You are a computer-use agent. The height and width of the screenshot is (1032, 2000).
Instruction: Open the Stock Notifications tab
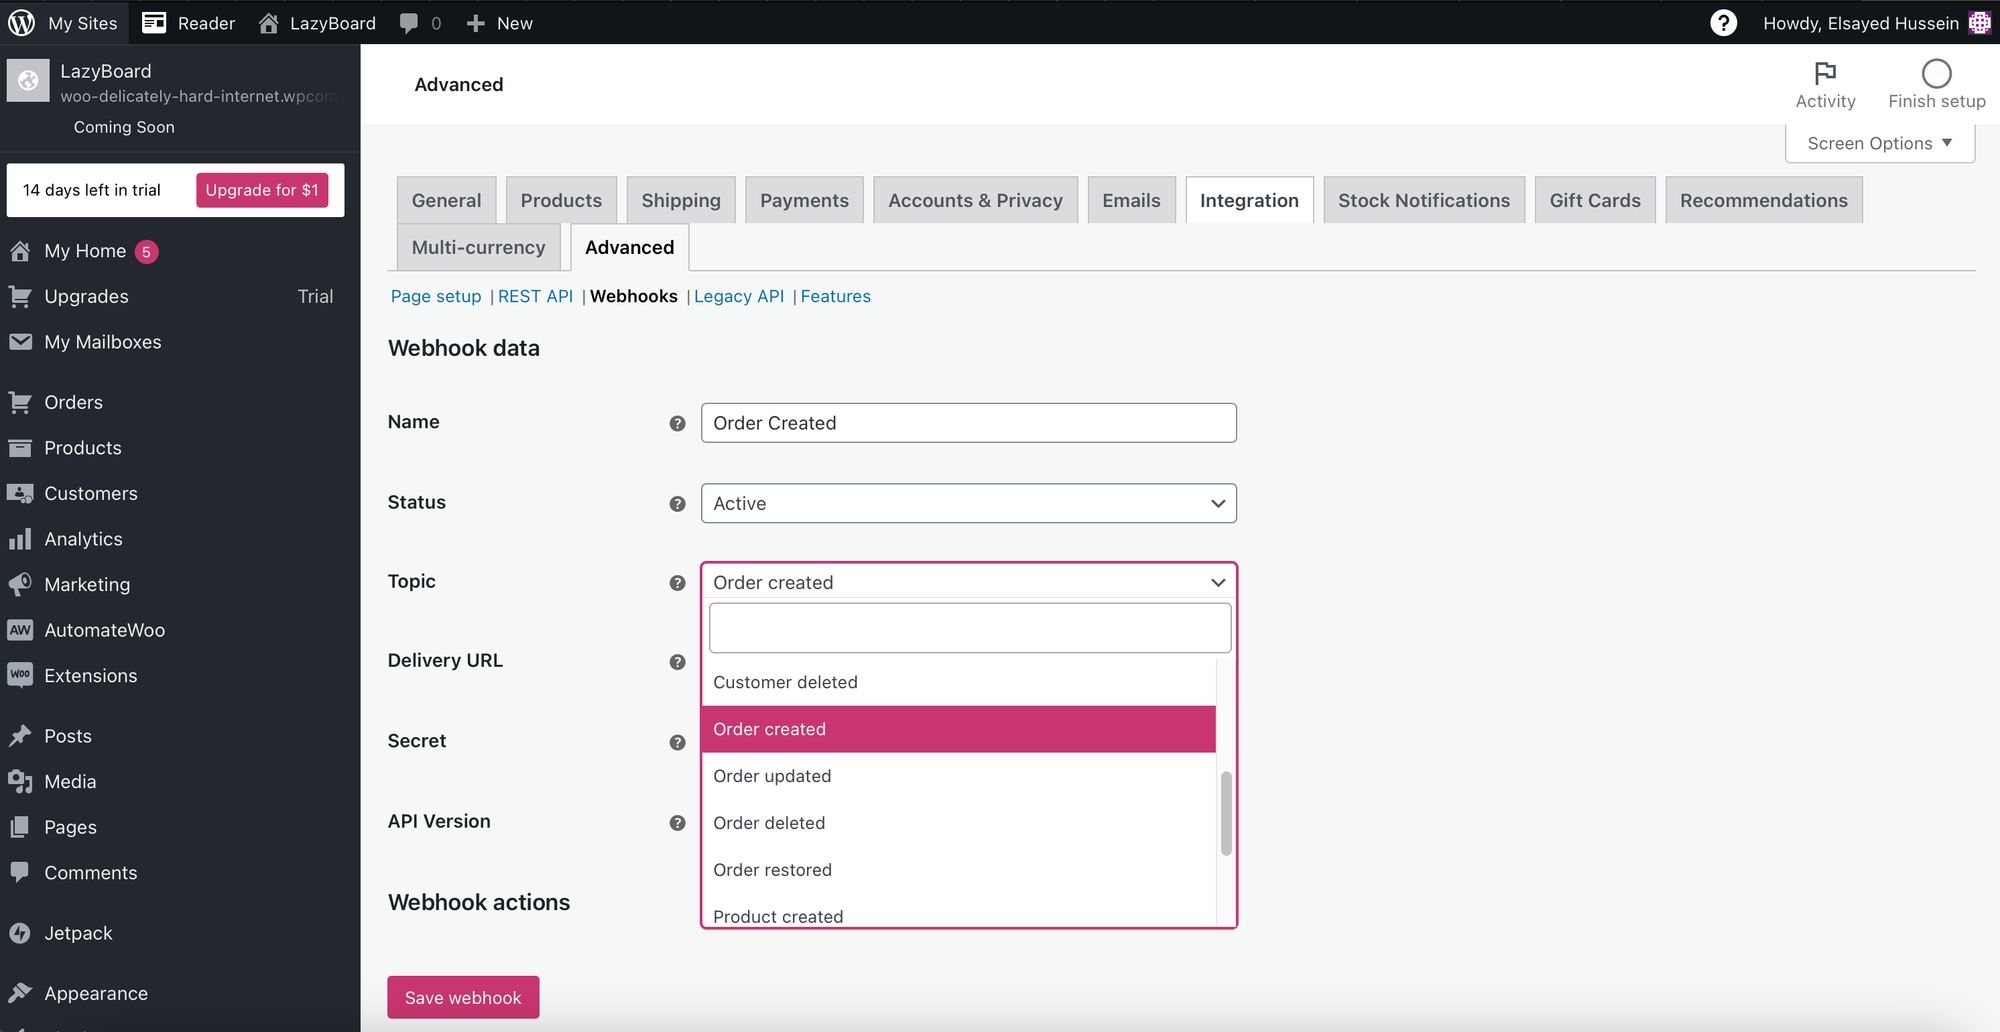pyautogui.click(x=1423, y=200)
